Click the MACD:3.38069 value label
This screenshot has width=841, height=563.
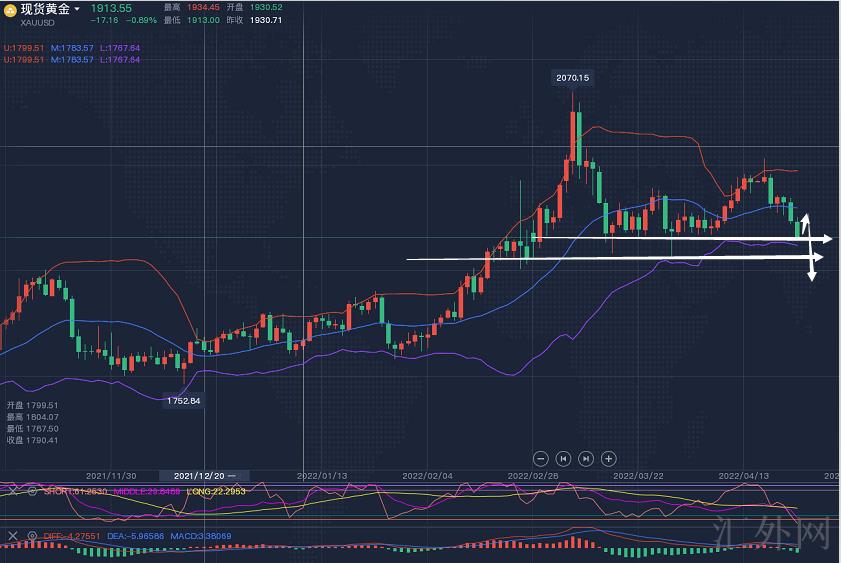coord(201,536)
